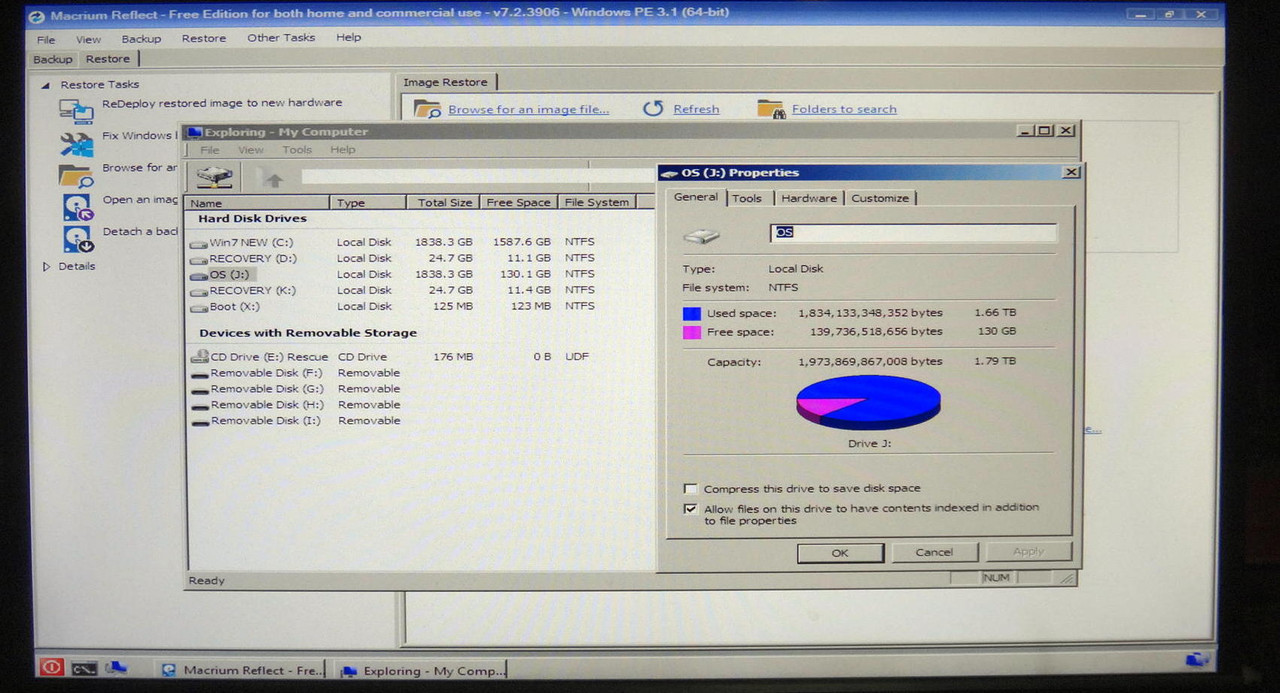Click Cancel in OS (J:) Properties

click(x=934, y=552)
